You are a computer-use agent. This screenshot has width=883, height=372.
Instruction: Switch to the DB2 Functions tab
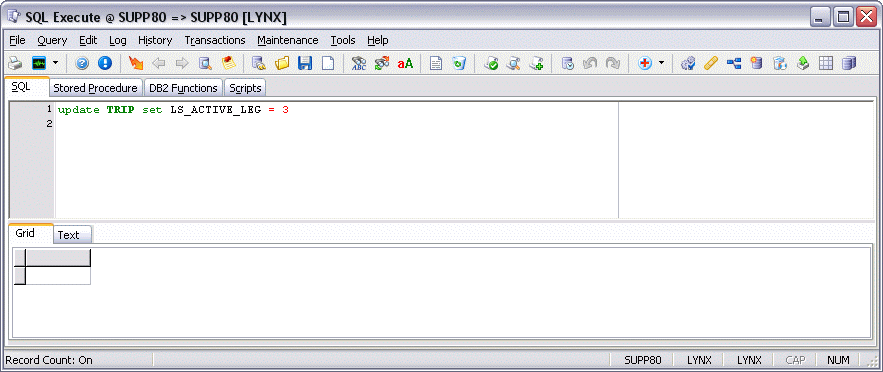183,88
